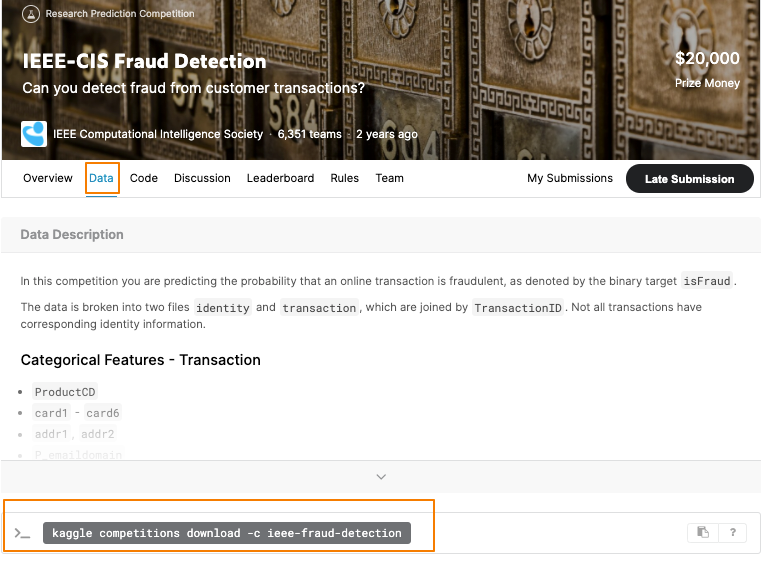Viewport: 774px width, 562px height.
Task: Open the Team tab
Action: pyautogui.click(x=389, y=178)
